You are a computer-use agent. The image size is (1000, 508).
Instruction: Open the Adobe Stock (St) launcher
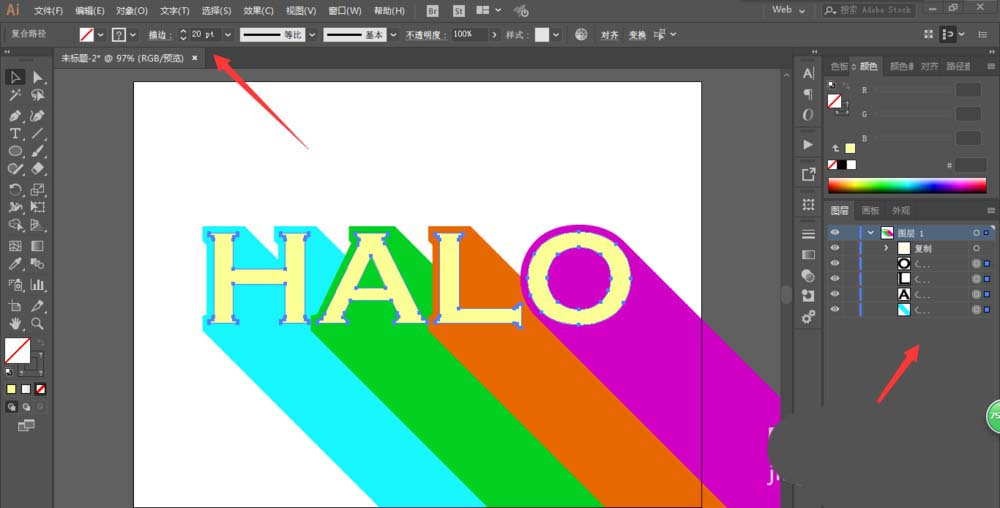(x=459, y=11)
